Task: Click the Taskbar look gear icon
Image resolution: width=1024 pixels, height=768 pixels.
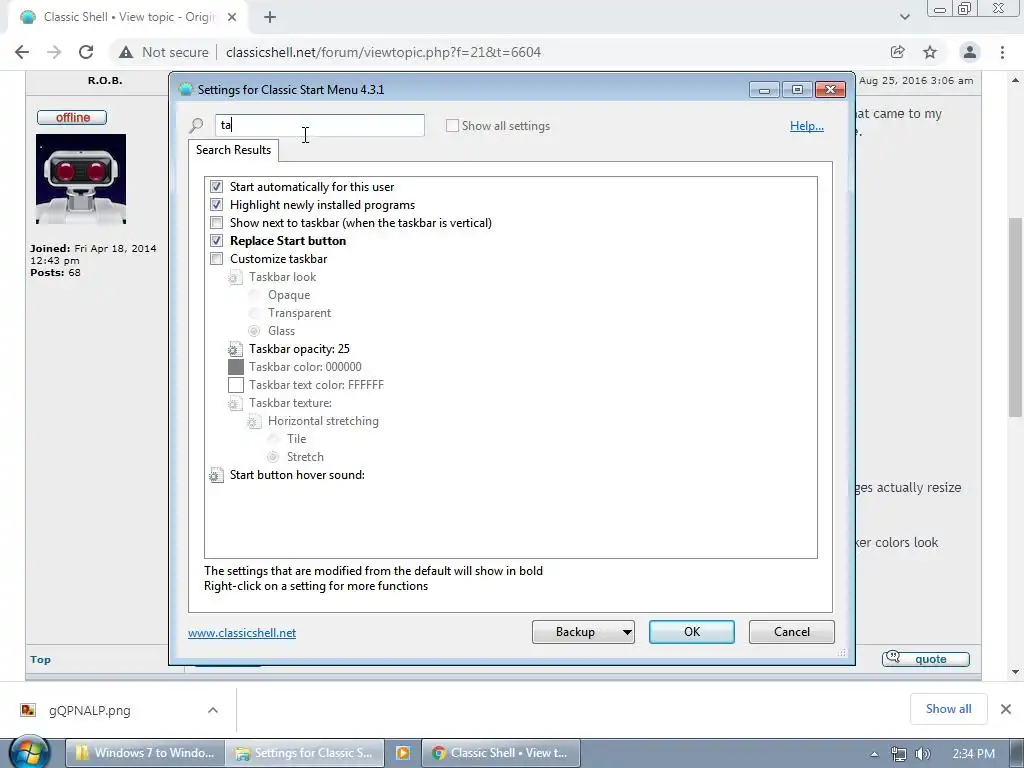Action: [x=235, y=278]
